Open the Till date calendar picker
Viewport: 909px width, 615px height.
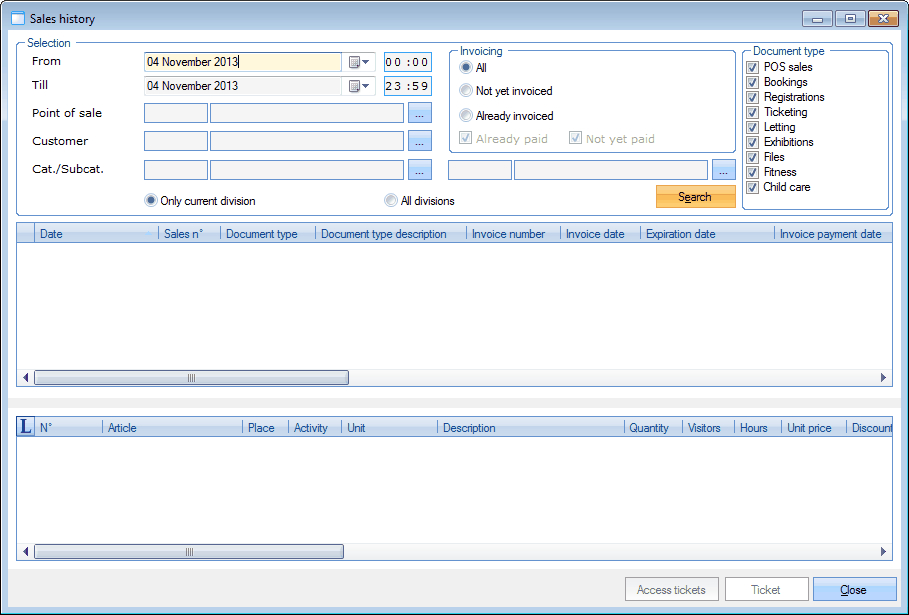[x=359, y=87]
